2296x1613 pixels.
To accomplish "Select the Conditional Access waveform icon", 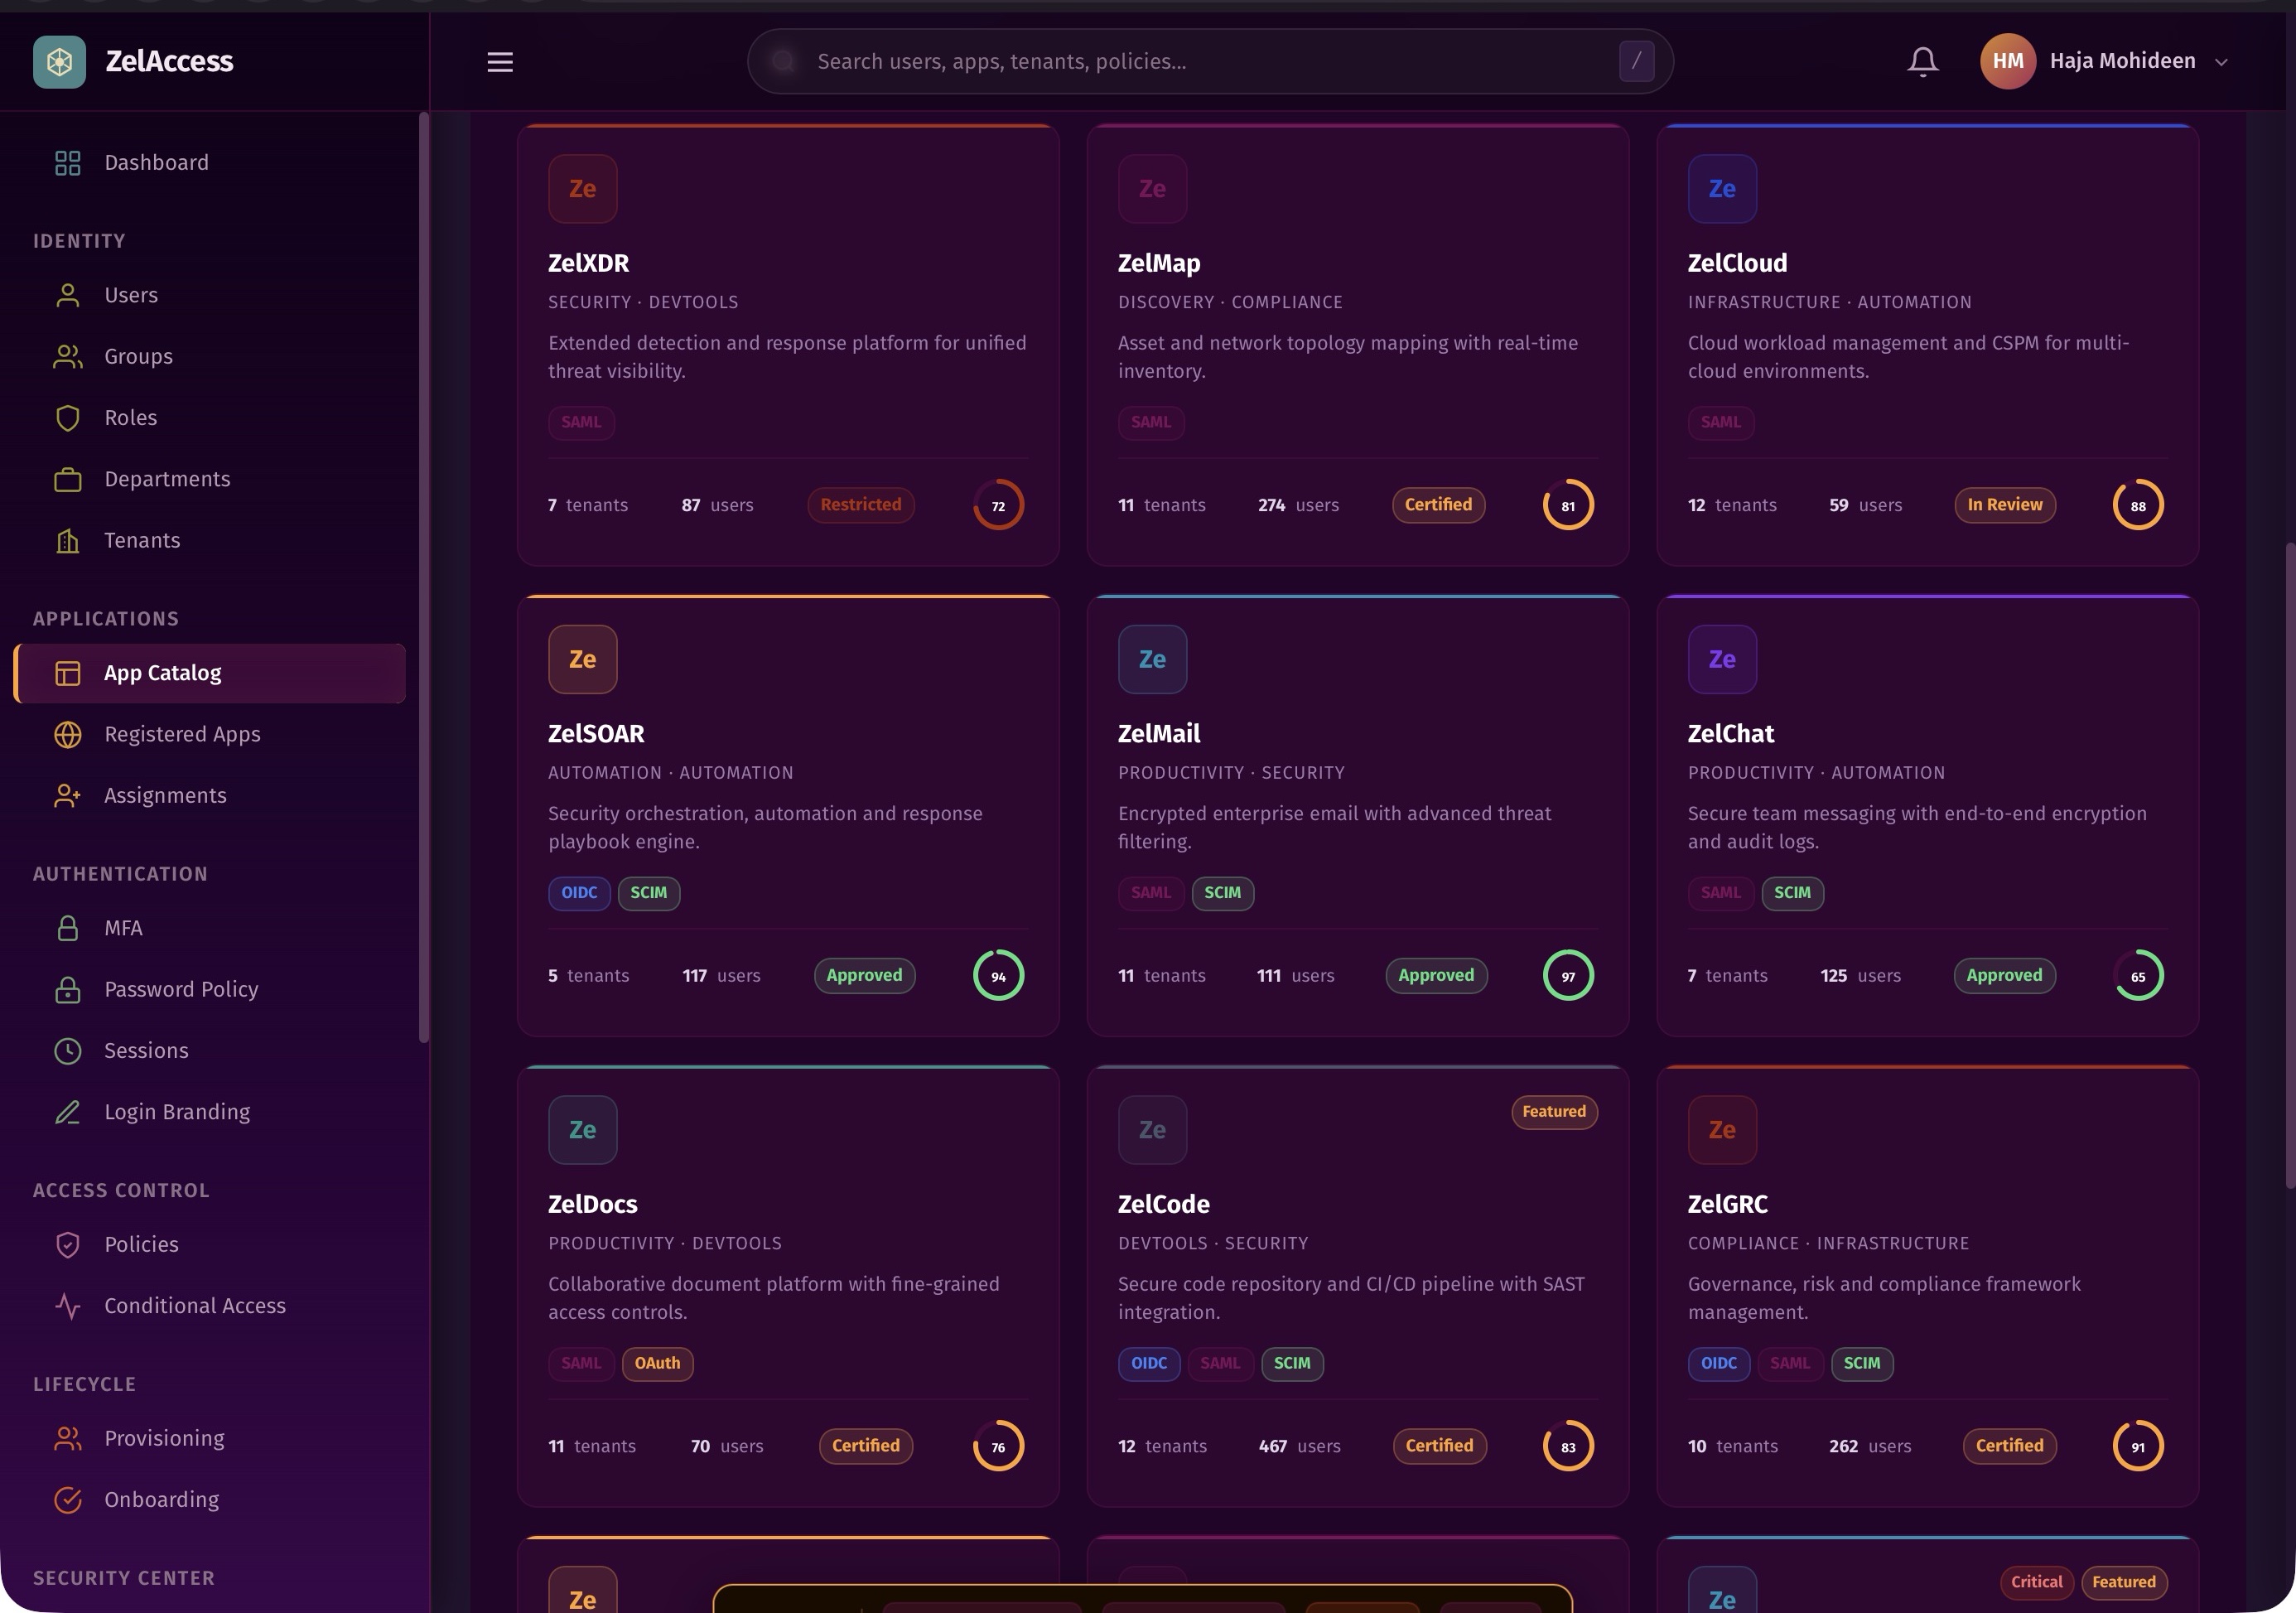I will point(67,1305).
